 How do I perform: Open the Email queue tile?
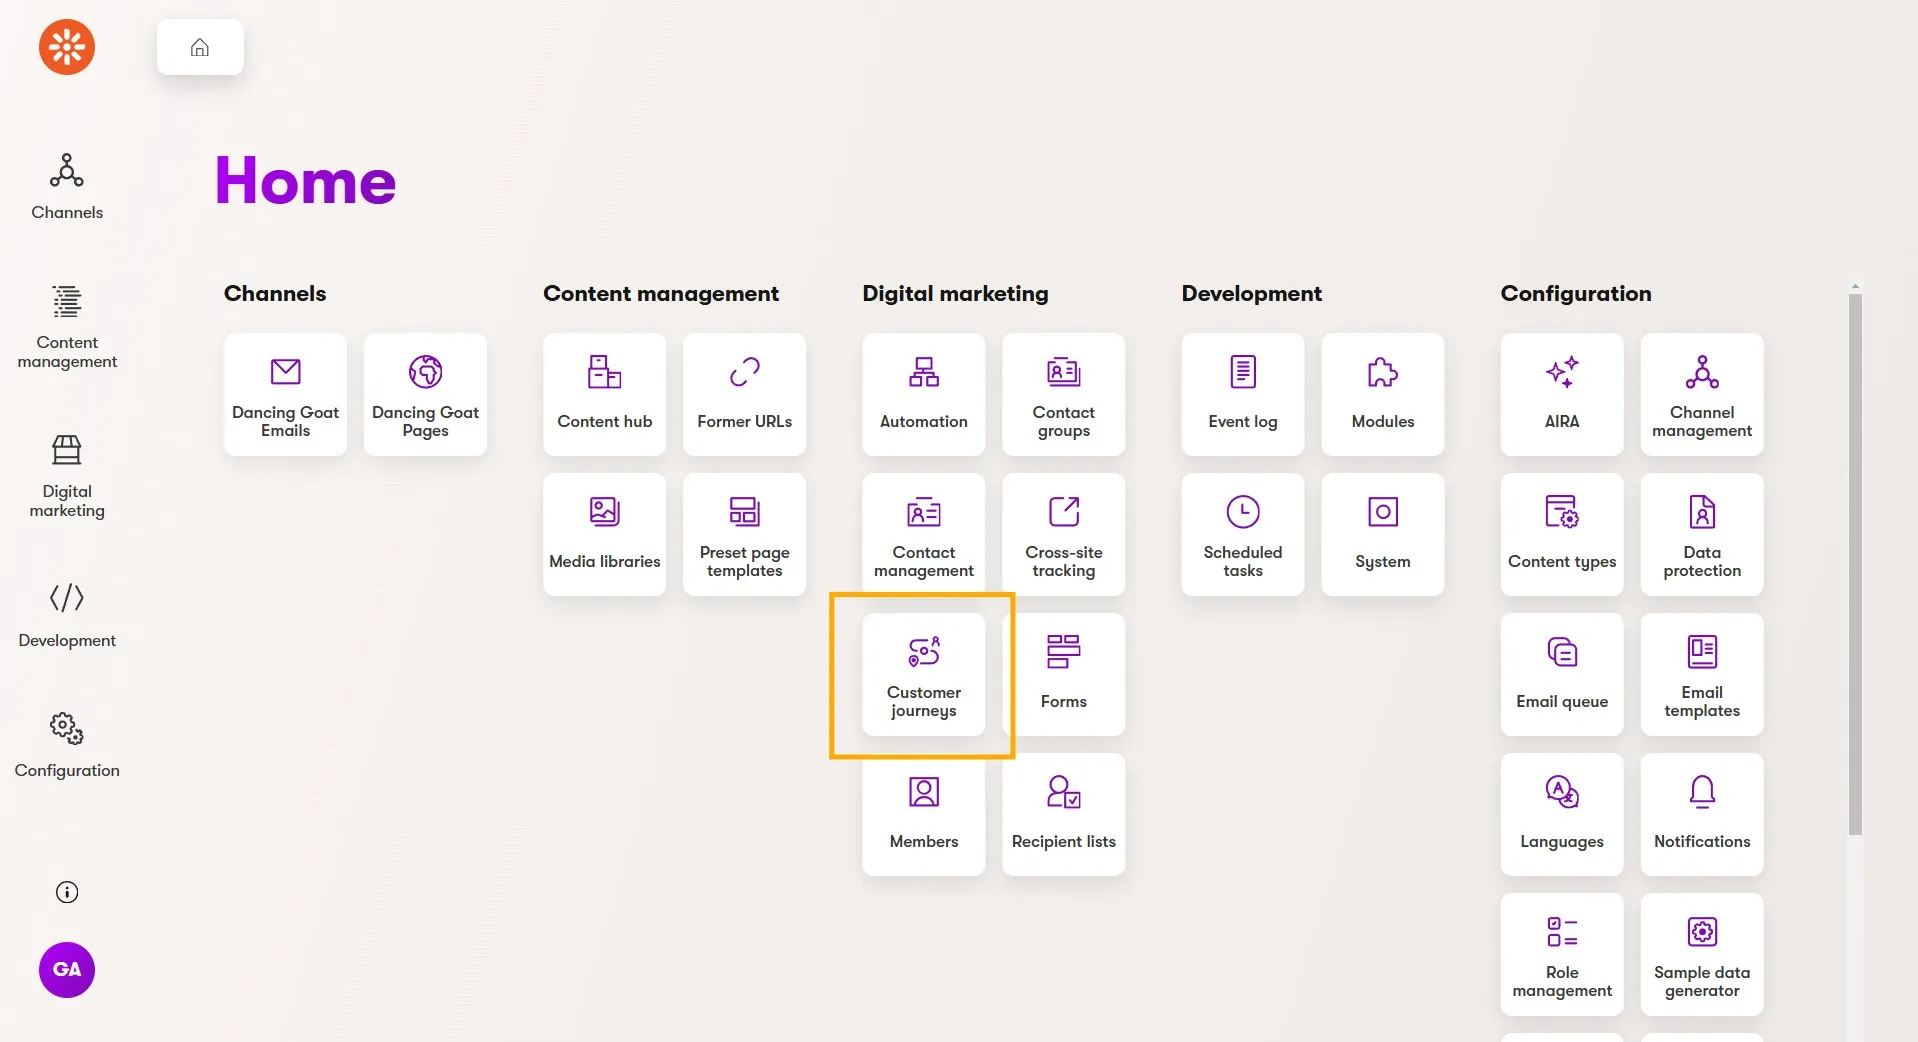point(1562,675)
